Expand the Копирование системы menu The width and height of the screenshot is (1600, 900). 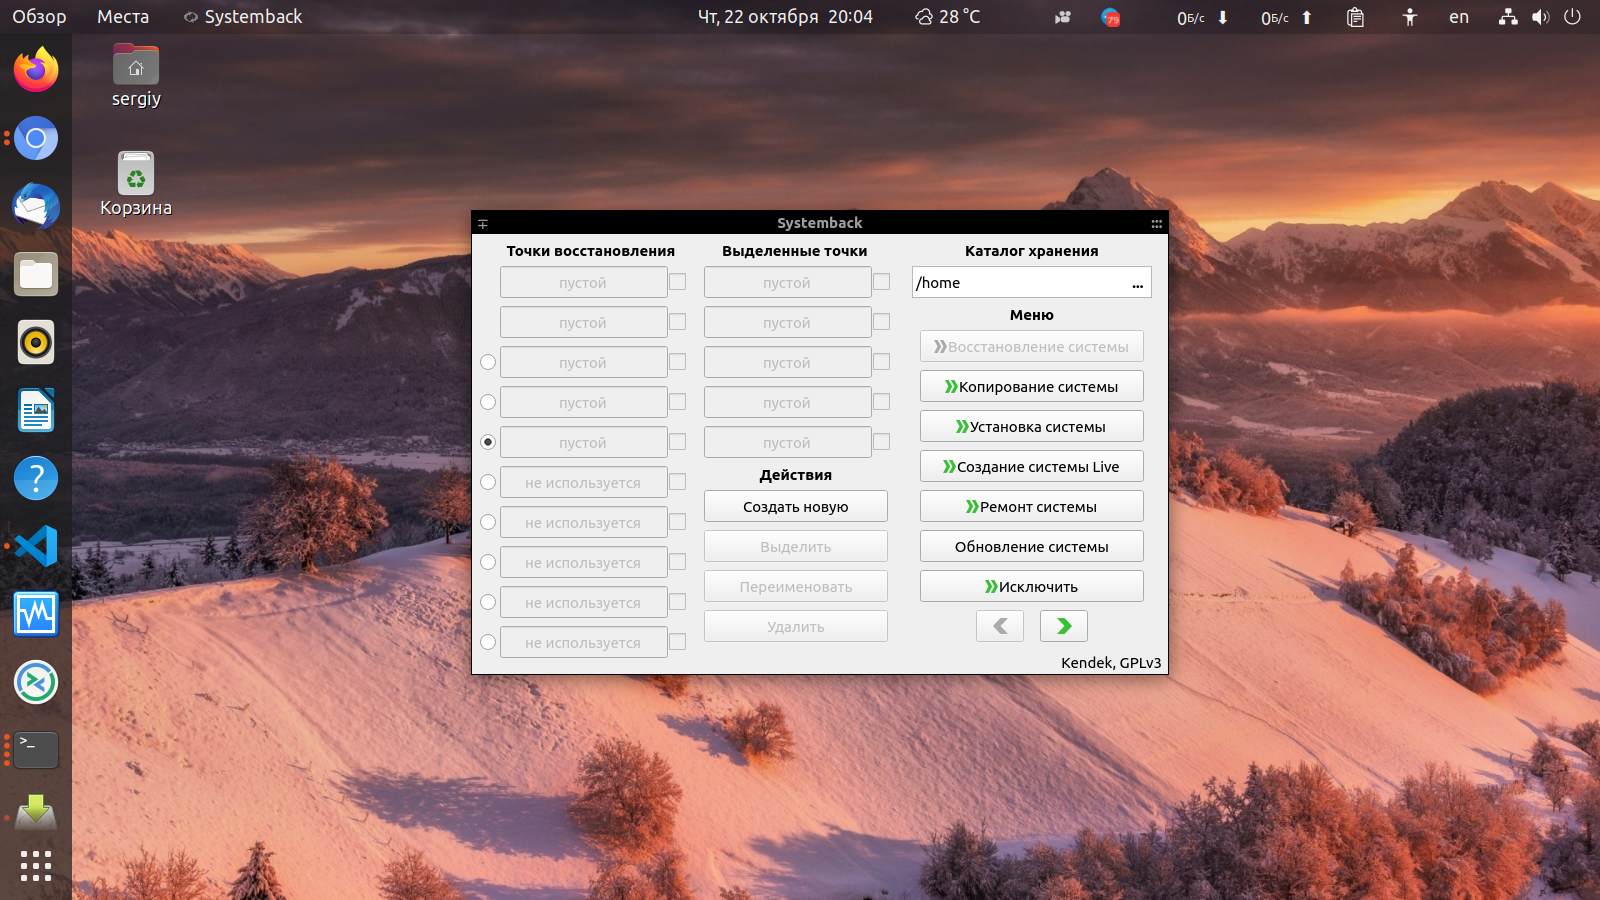(x=1032, y=386)
